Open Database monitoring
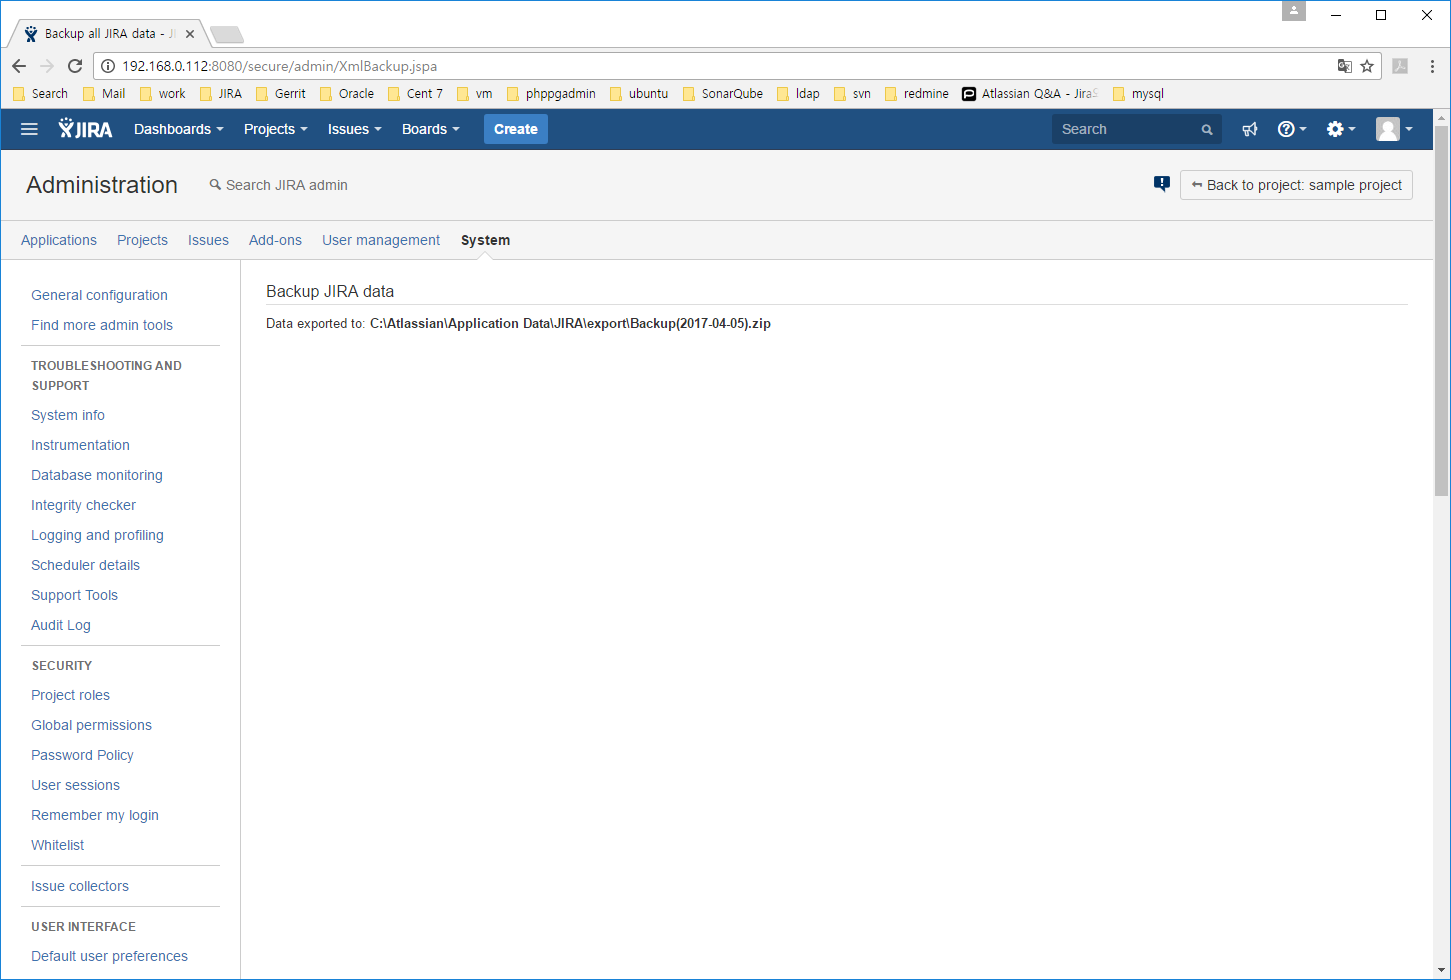This screenshot has height=980, width=1451. (97, 475)
